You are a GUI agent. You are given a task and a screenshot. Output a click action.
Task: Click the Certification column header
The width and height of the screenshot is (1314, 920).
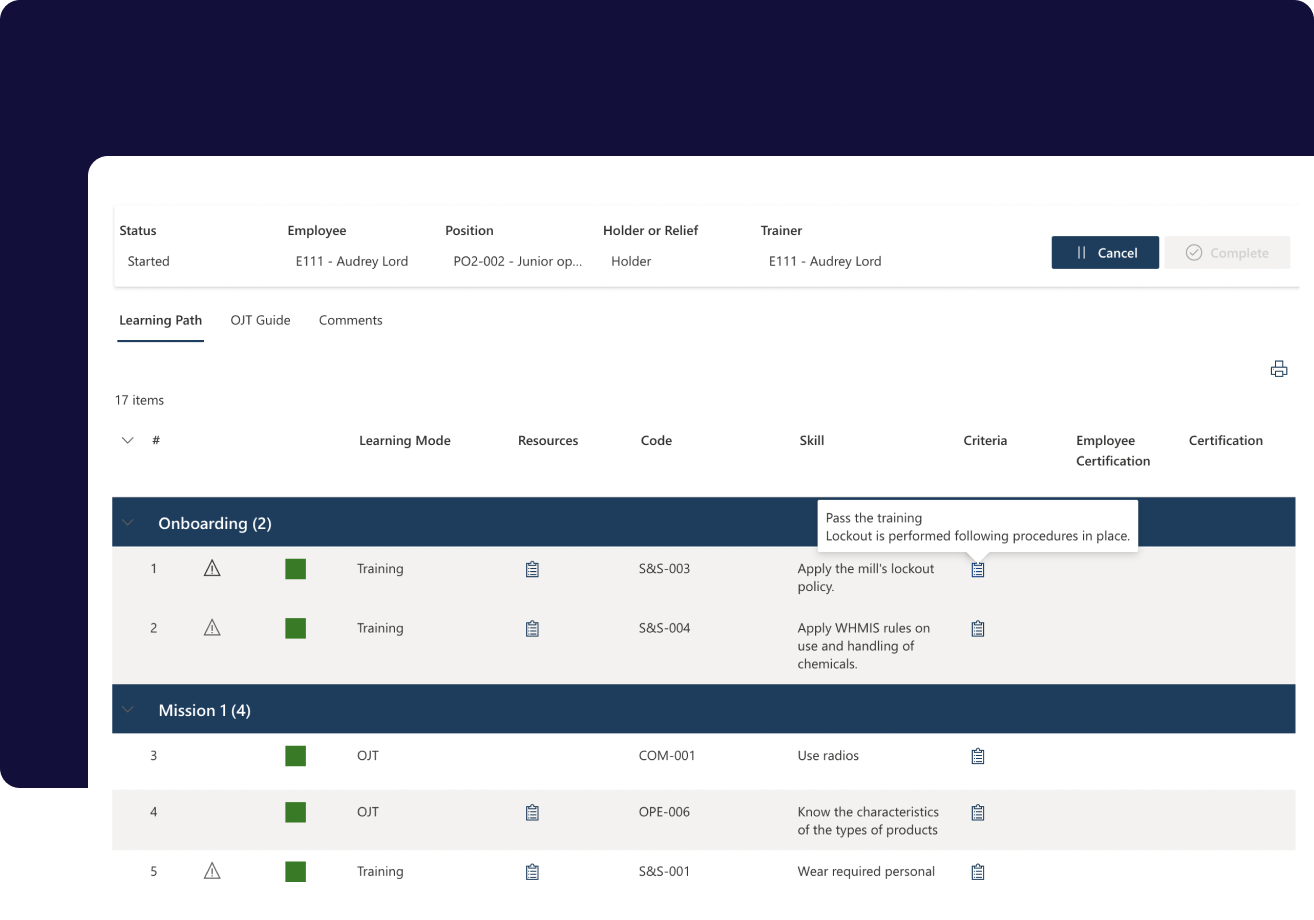coord(1225,440)
